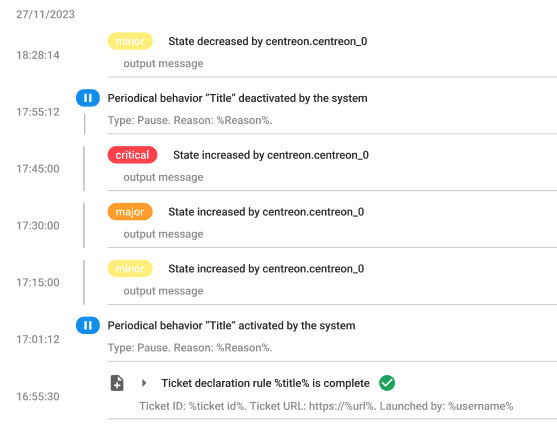Open 'Periodical behavior "Title" activated' entry
This screenshot has height=427, width=557.
tap(231, 325)
